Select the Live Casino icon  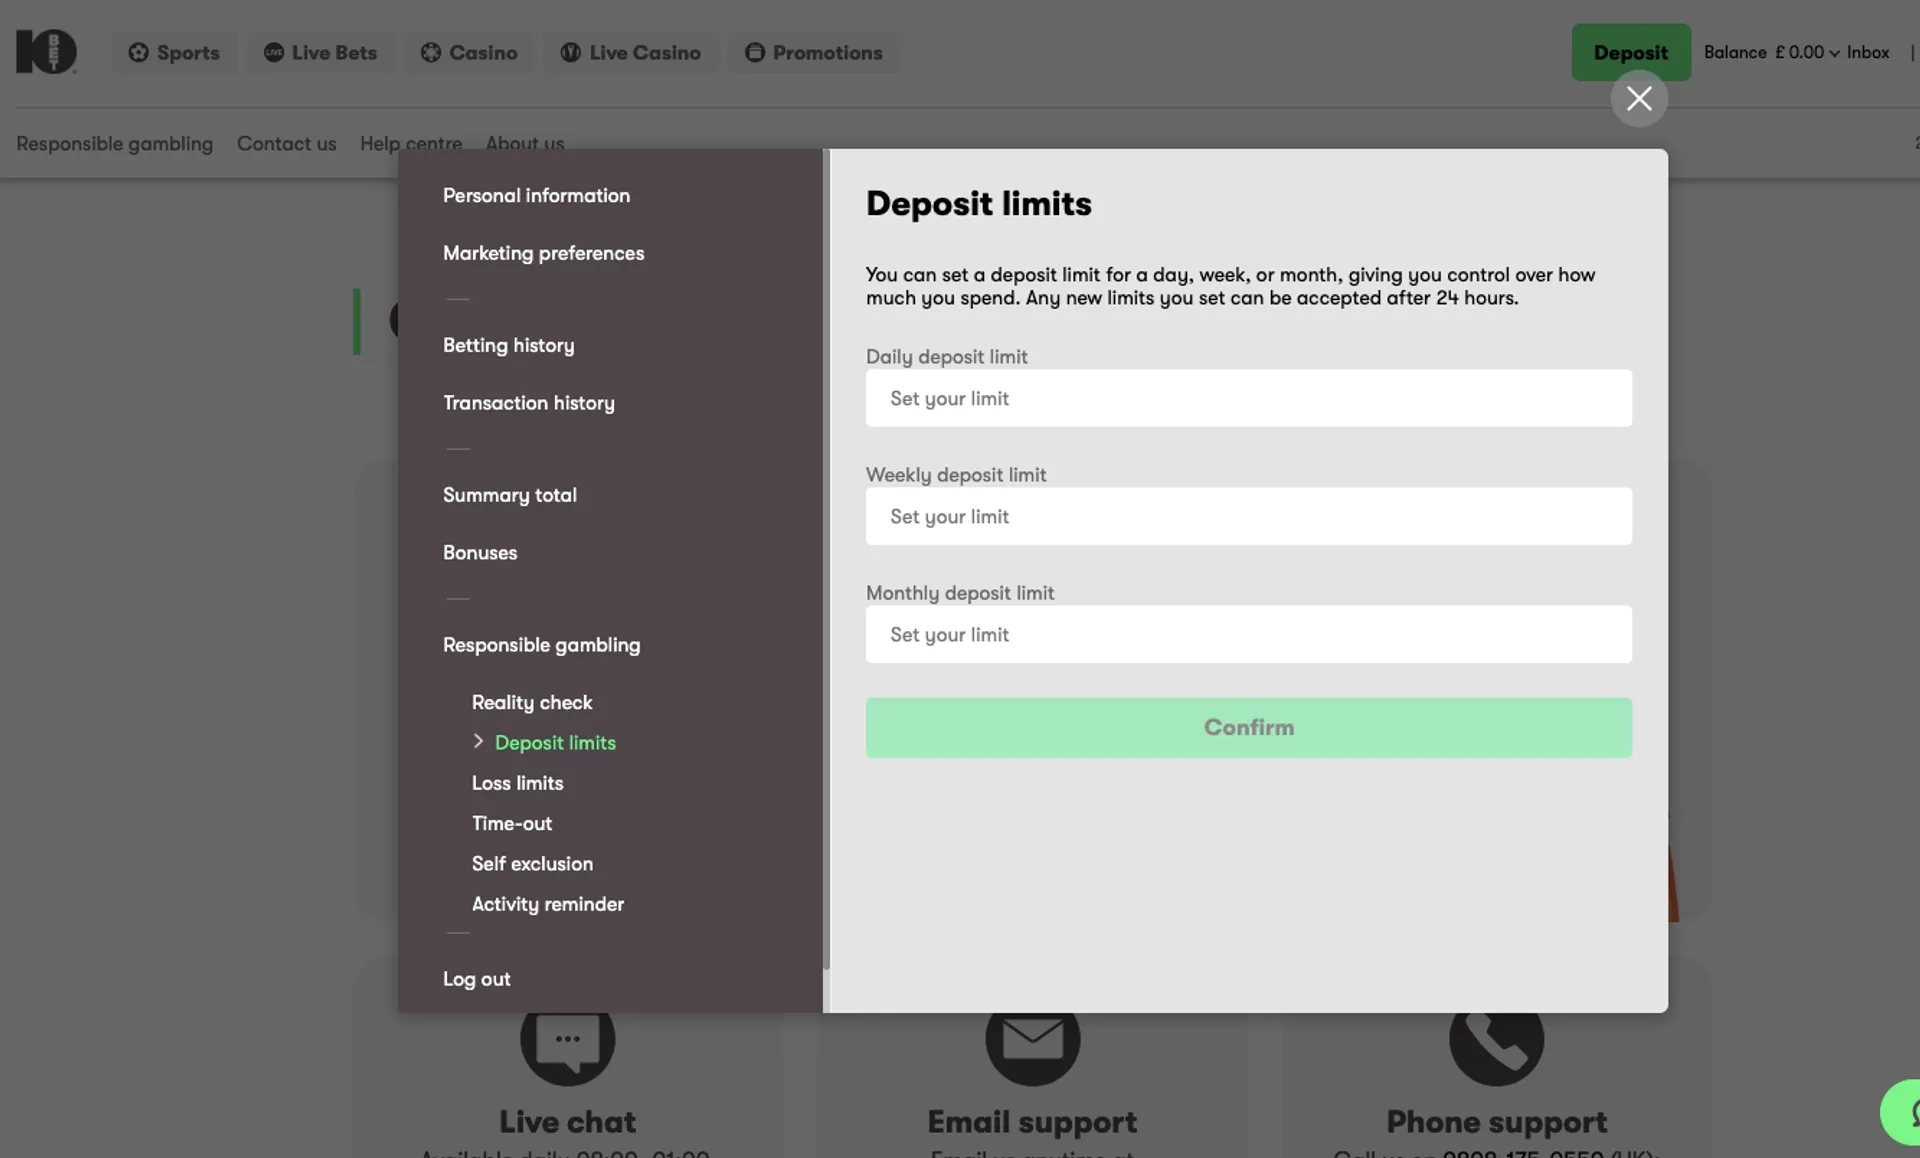pos(568,52)
